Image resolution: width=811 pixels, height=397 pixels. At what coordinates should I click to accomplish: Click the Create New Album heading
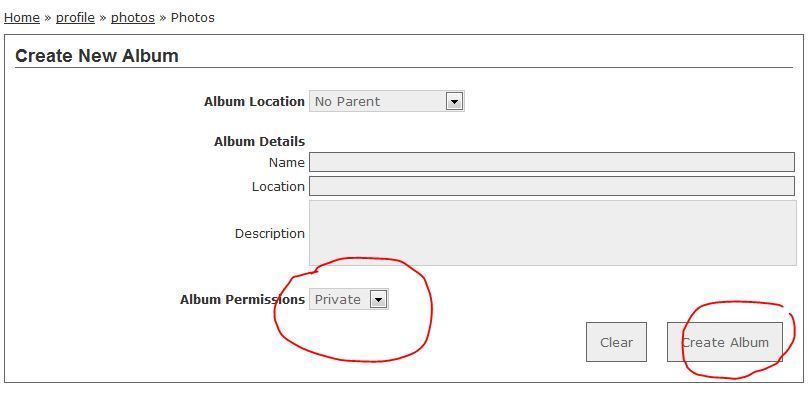click(x=97, y=56)
